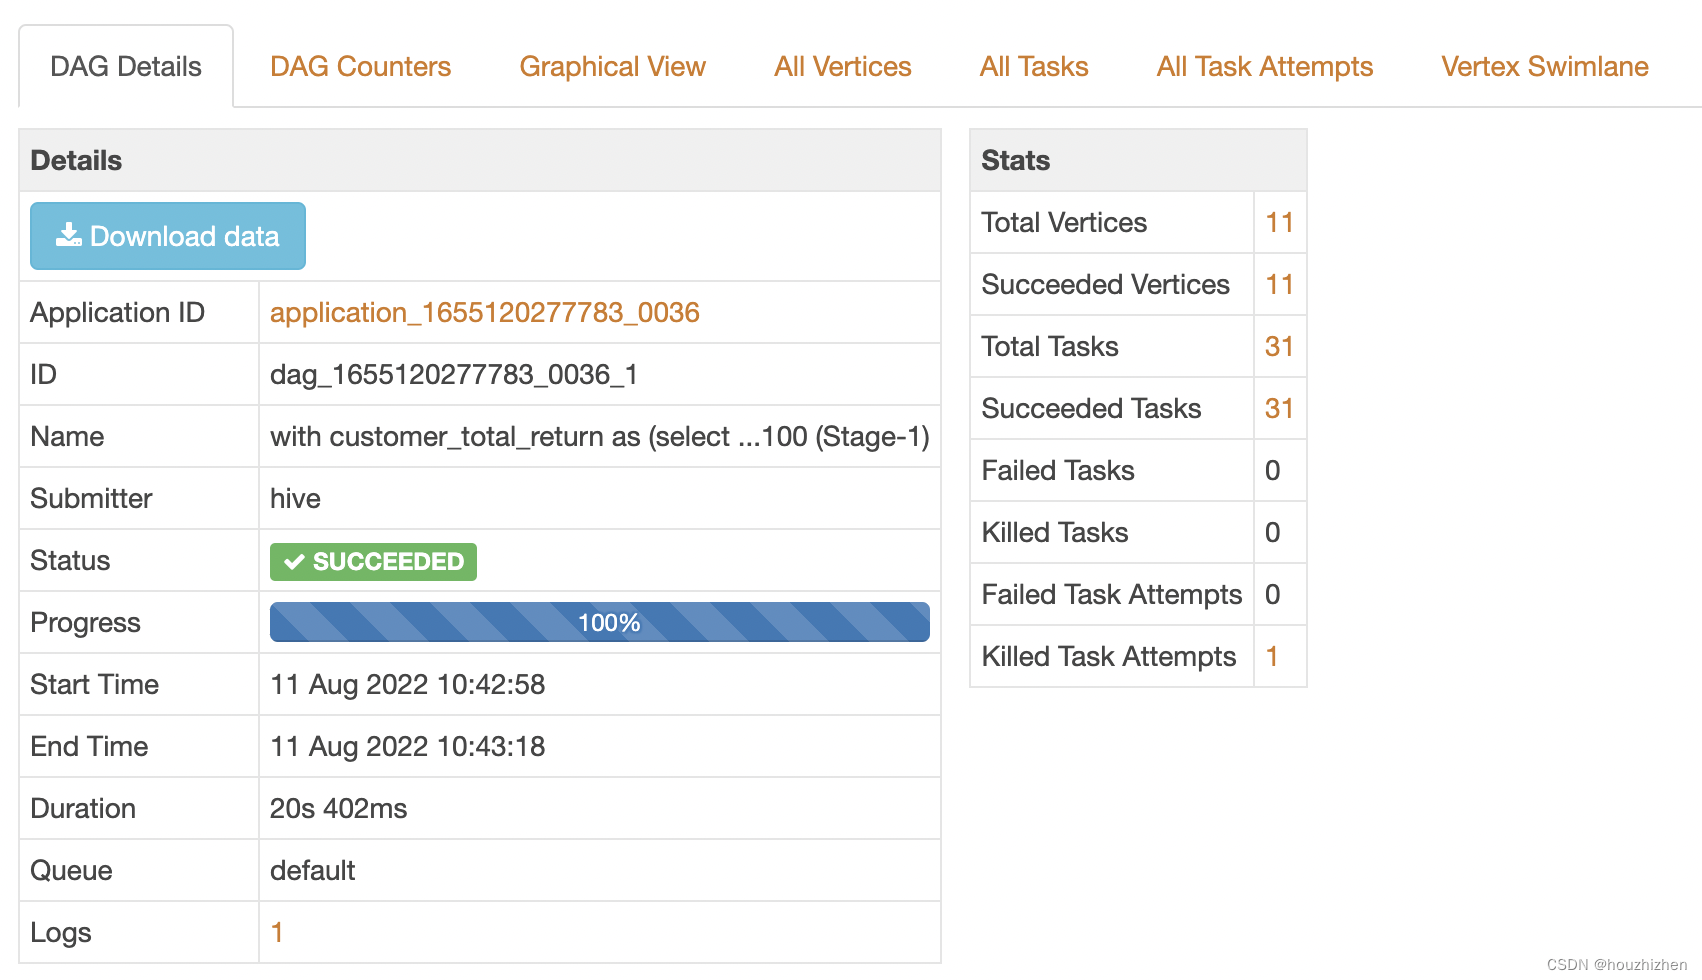1702x980 pixels.
Task: Click the Logs link number 1
Action: click(x=277, y=933)
